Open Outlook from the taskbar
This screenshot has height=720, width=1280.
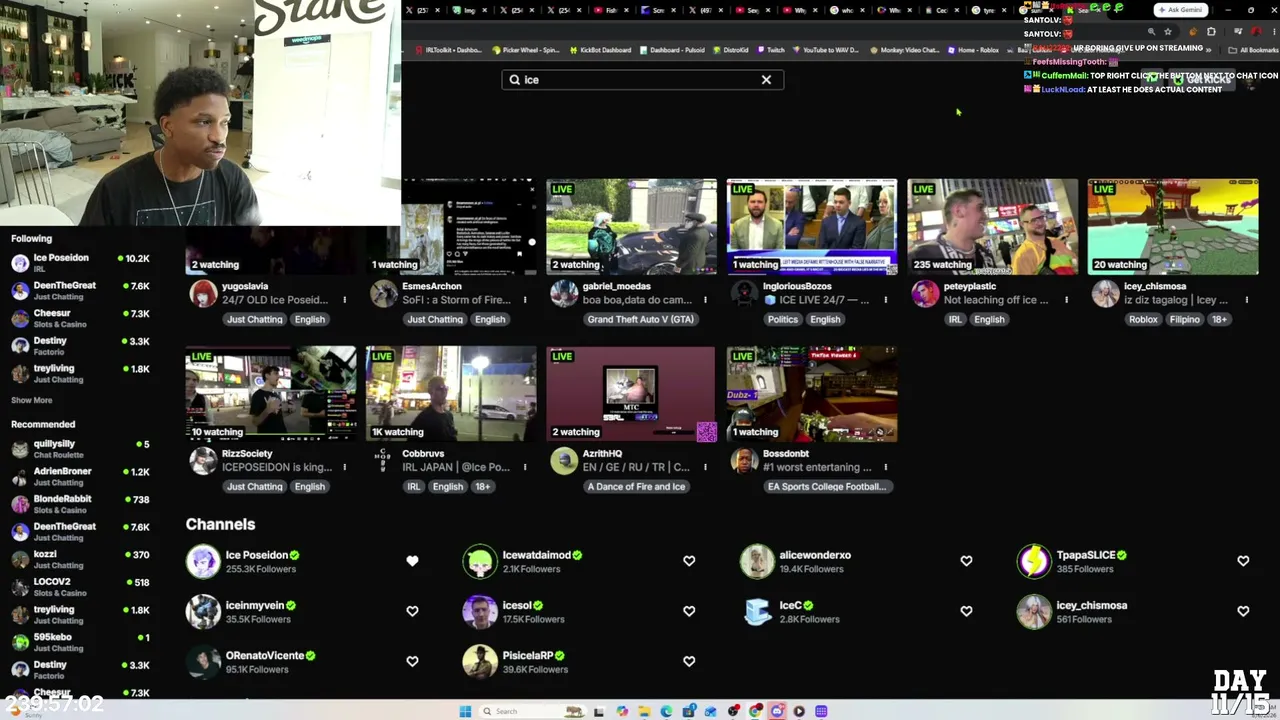pos(711,711)
